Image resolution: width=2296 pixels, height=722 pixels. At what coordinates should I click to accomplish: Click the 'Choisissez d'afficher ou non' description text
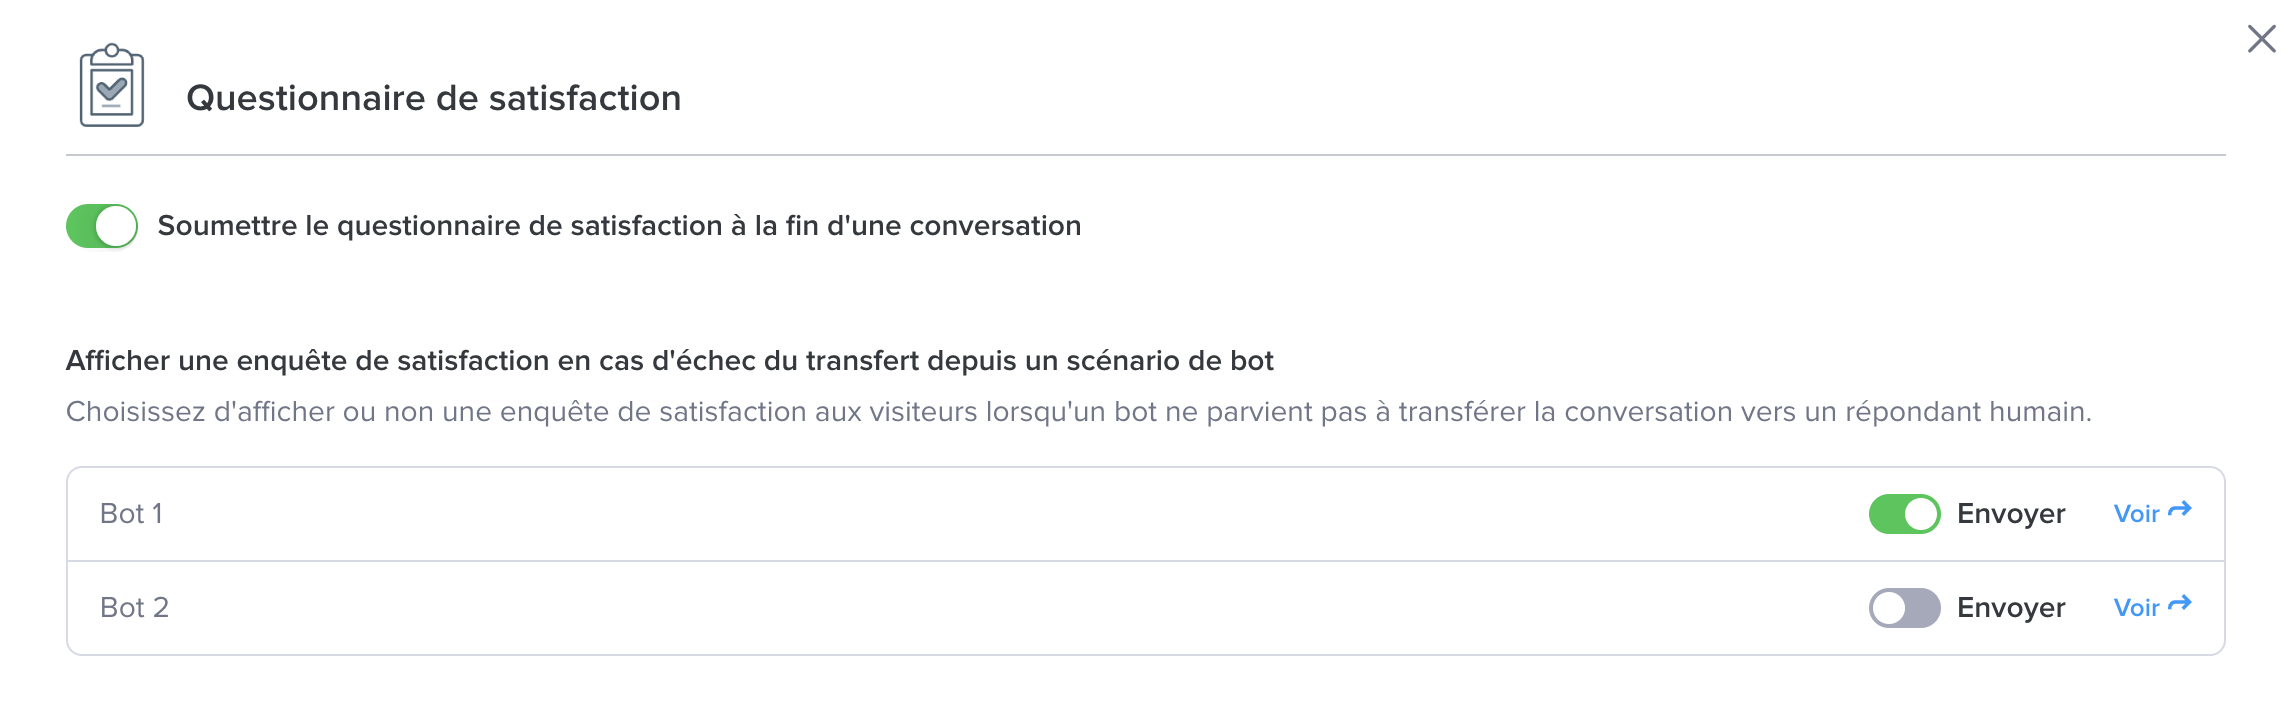click(1078, 412)
